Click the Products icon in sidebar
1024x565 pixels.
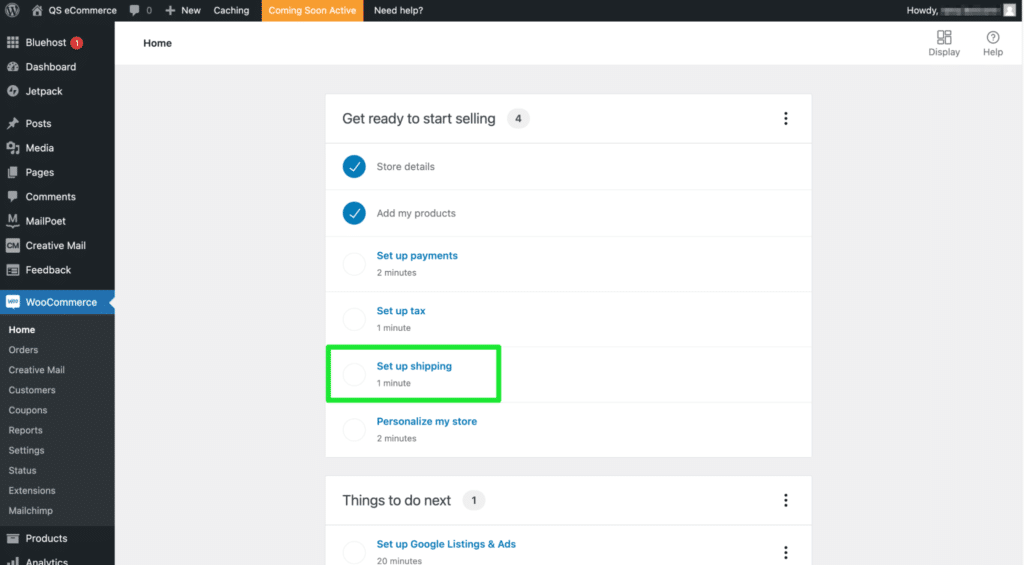[x=12, y=538]
